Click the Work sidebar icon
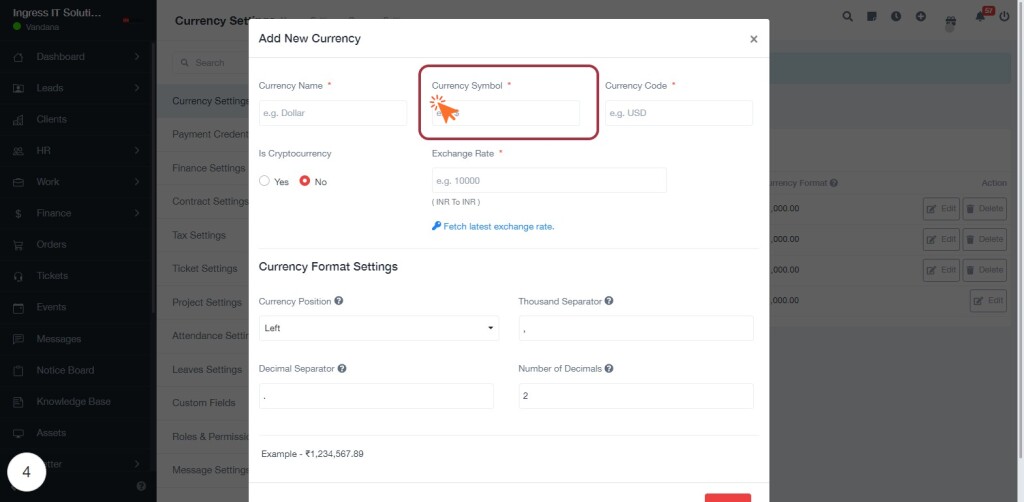The image size is (1024, 502). (x=18, y=182)
